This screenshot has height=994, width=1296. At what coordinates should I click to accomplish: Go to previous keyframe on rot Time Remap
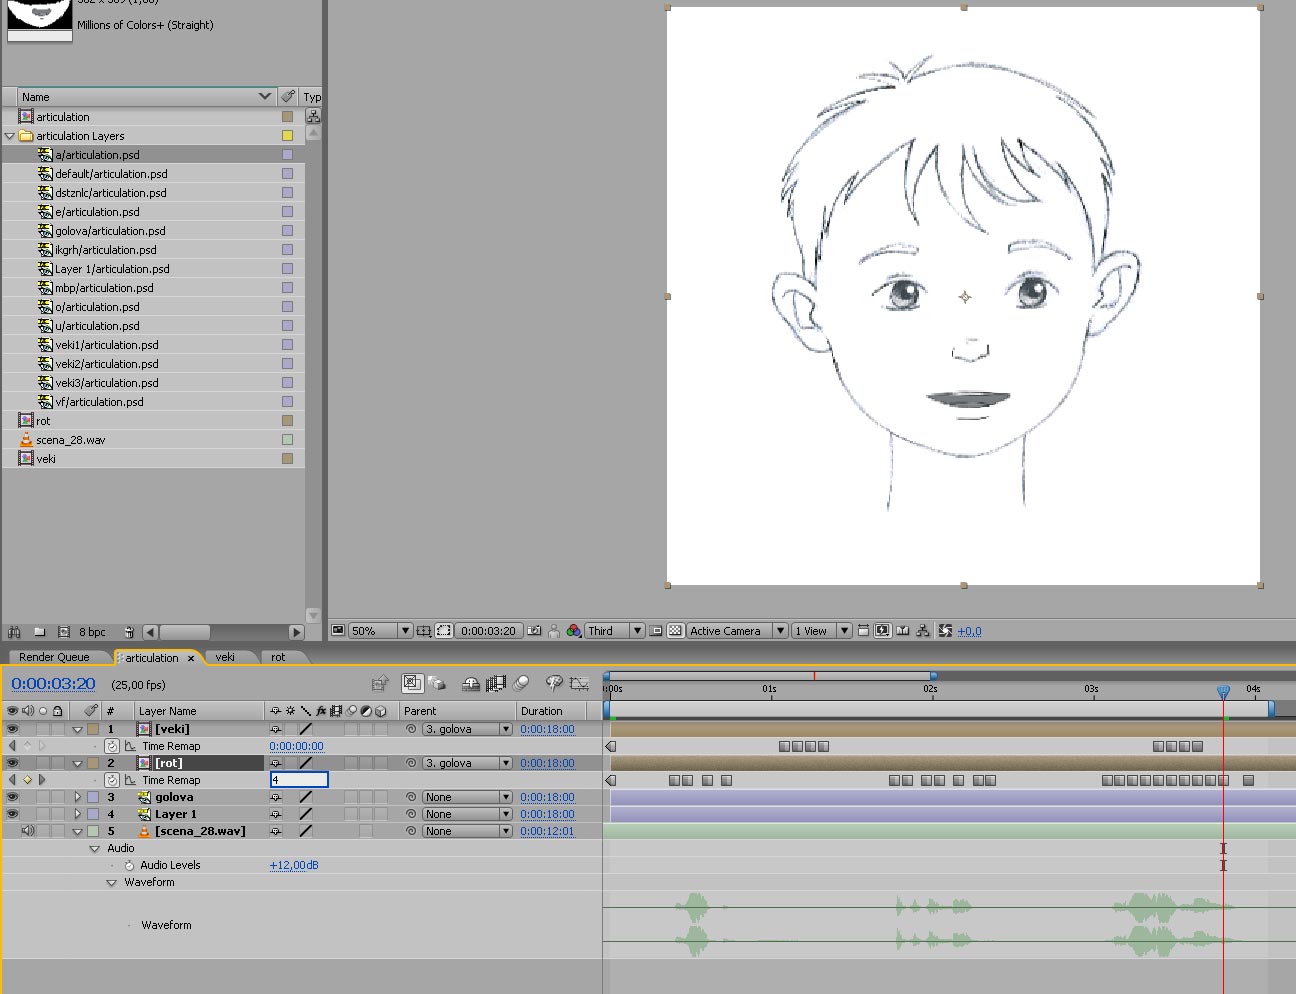[x=12, y=780]
